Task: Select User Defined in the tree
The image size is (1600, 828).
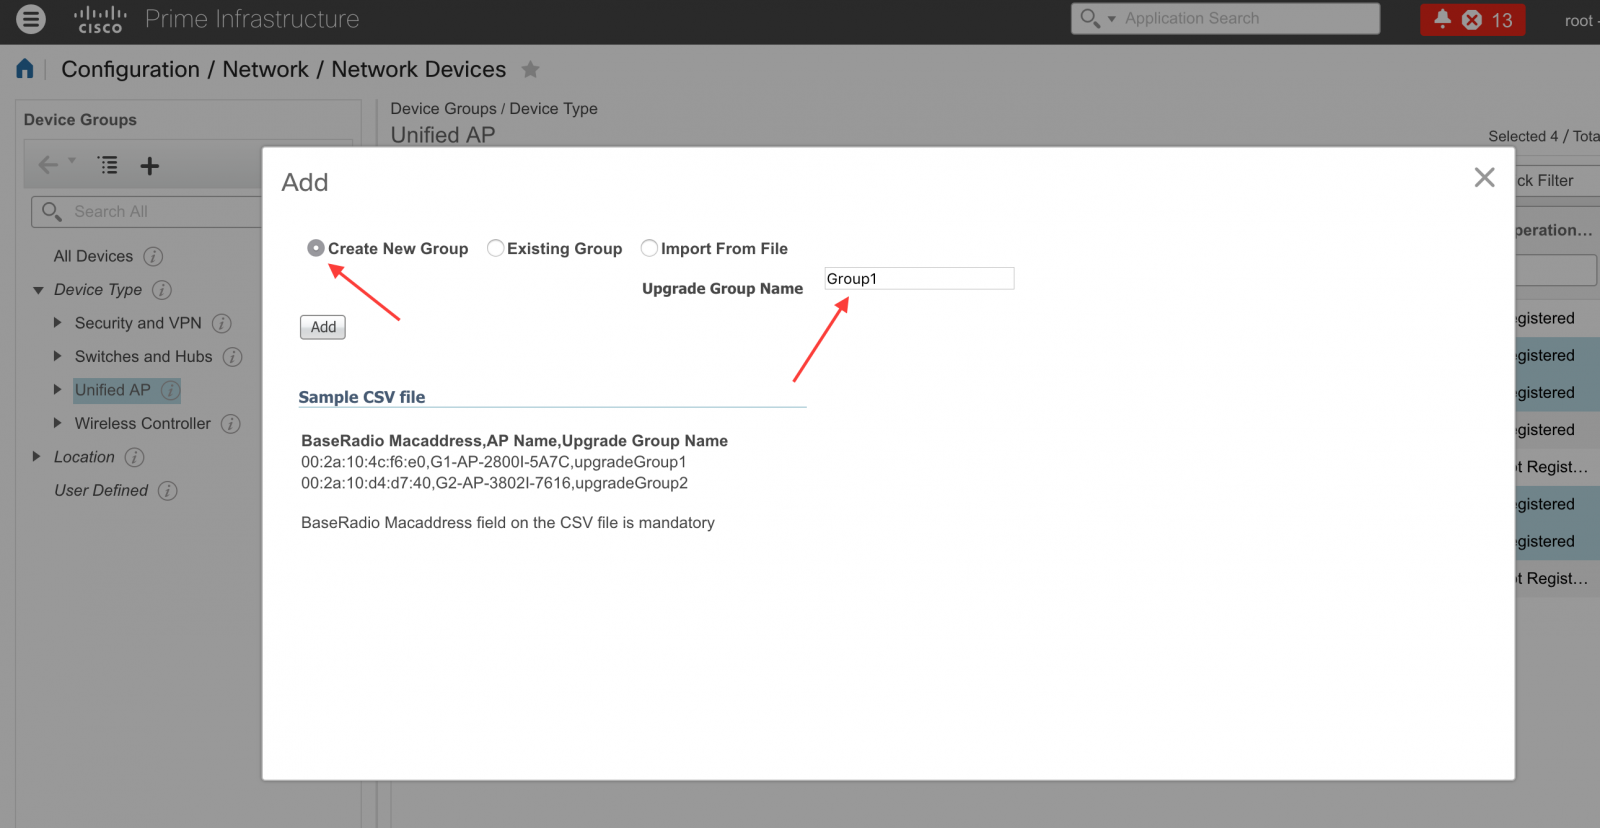Action: (x=101, y=491)
